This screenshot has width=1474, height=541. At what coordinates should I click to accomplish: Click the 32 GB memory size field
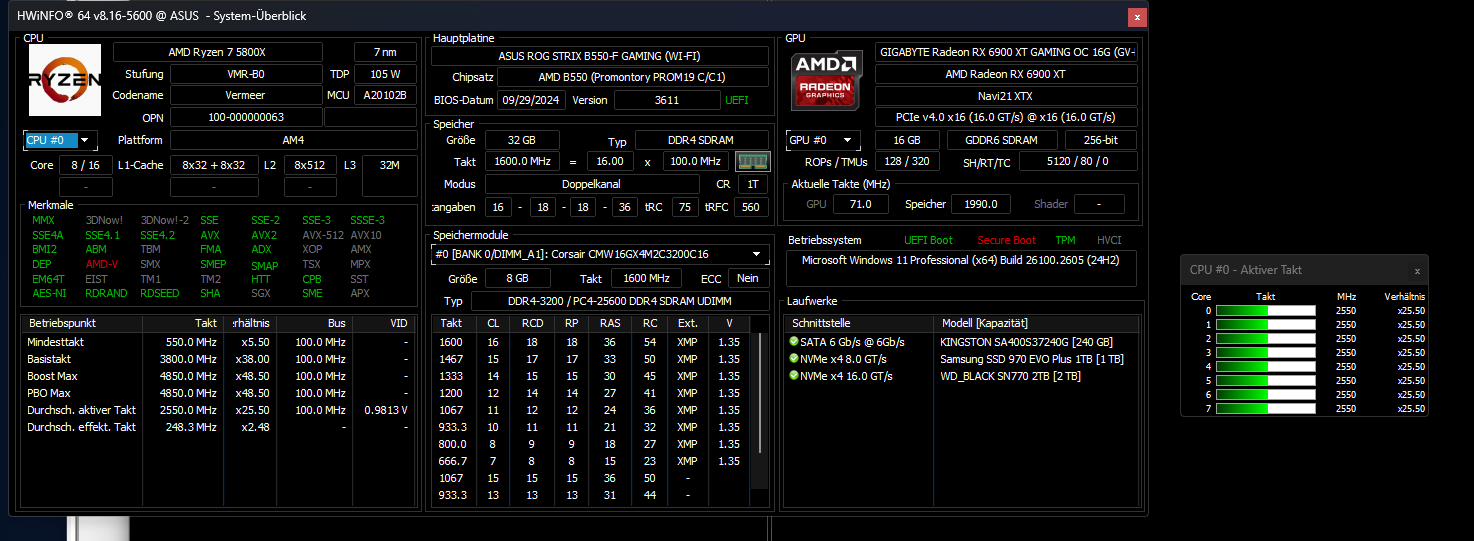522,141
